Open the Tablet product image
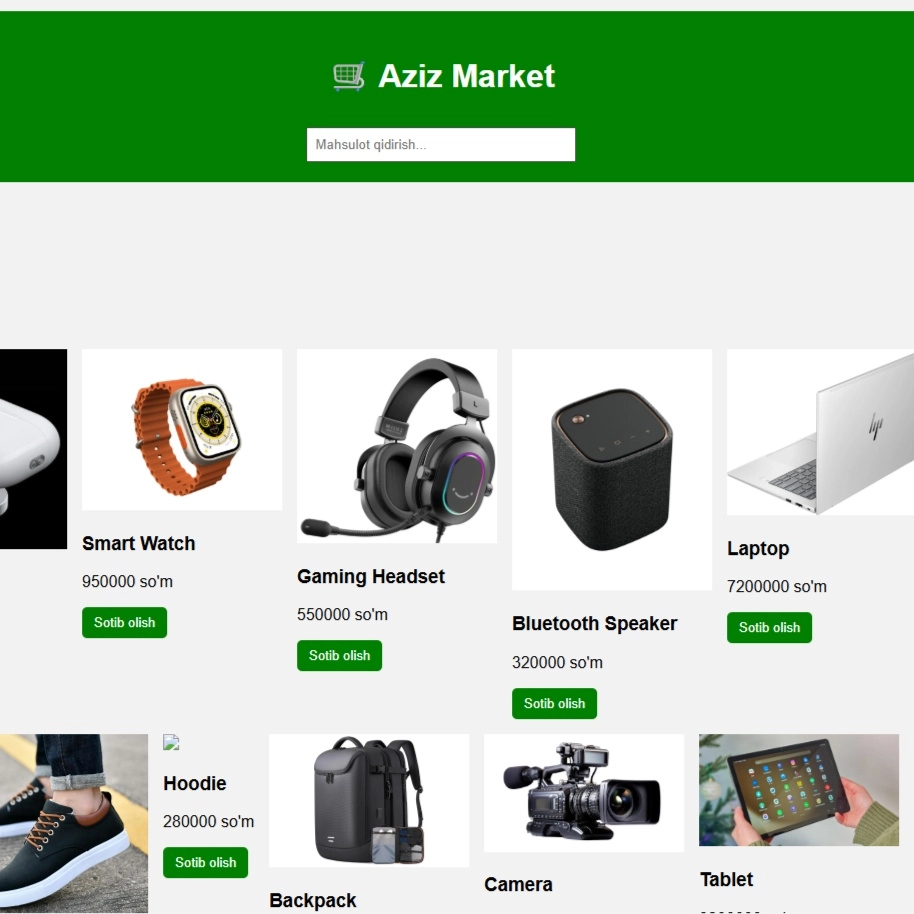The height and width of the screenshot is (914, 914). point(799,790)
